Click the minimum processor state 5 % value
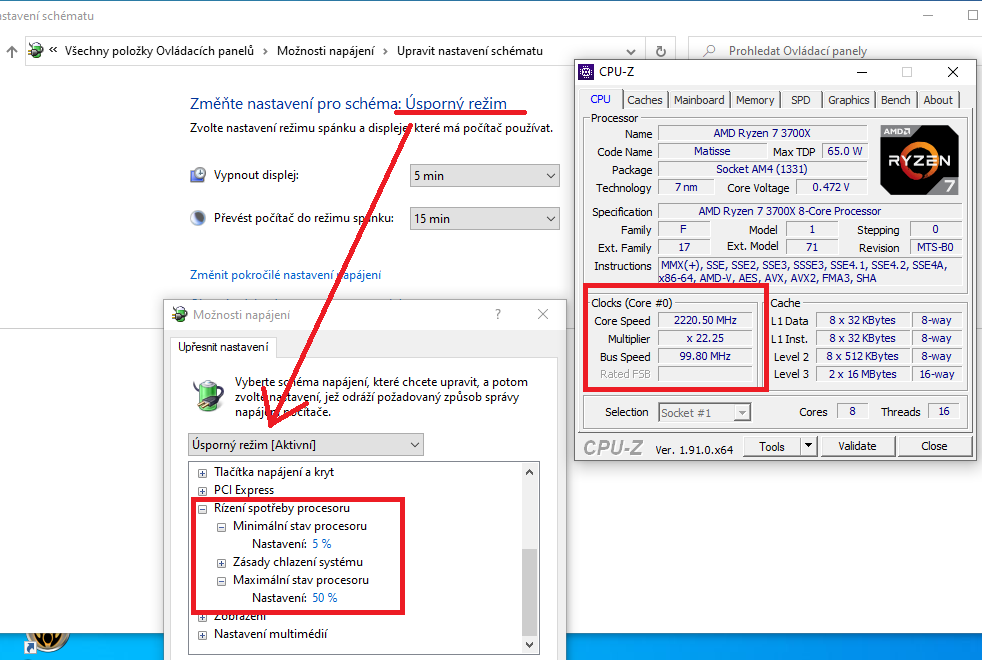The width and height of the screenshot is (982, 660). 322,544
